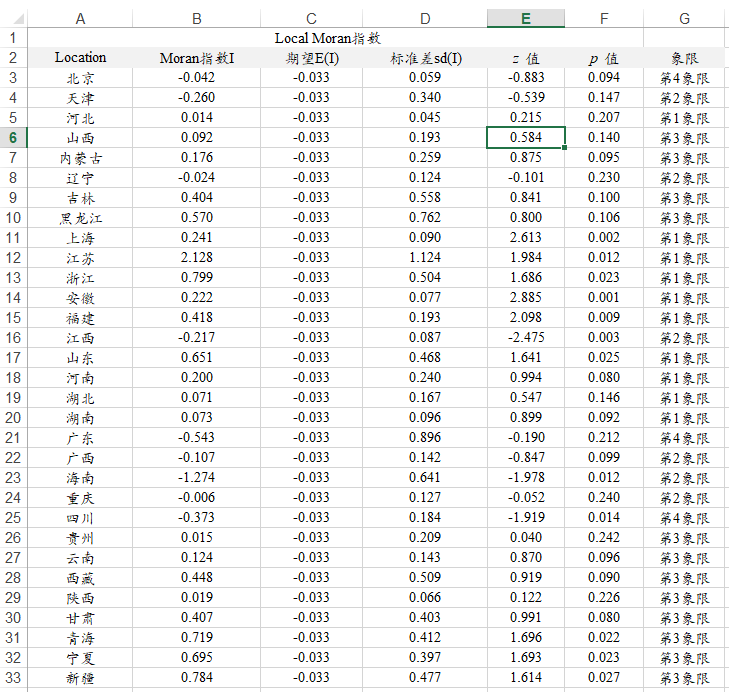
Task: Select the cell containing 北京
Action: tap(80, 78)
